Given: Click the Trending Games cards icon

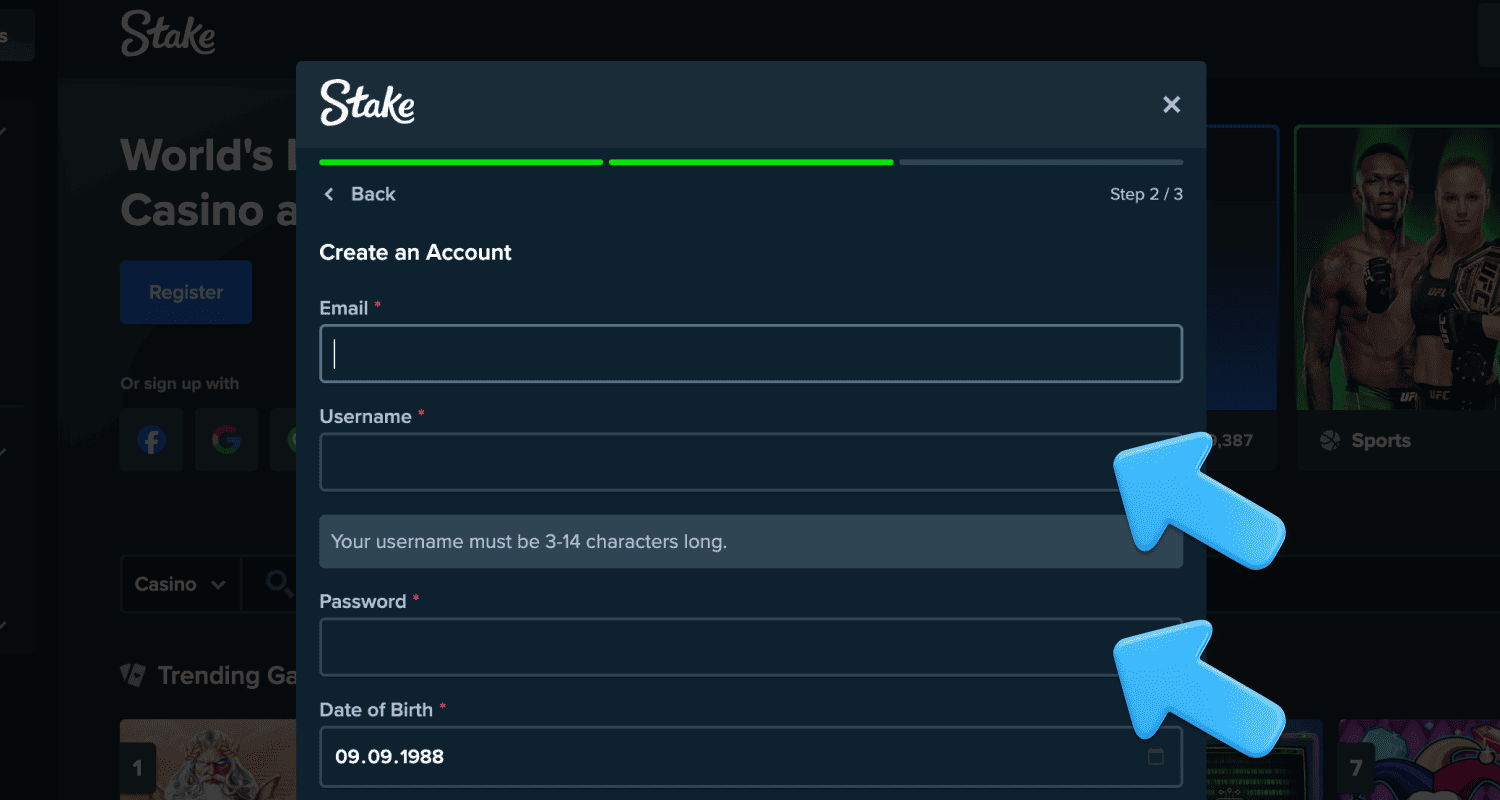Looking at the screenshot, I should pos(132,676).
